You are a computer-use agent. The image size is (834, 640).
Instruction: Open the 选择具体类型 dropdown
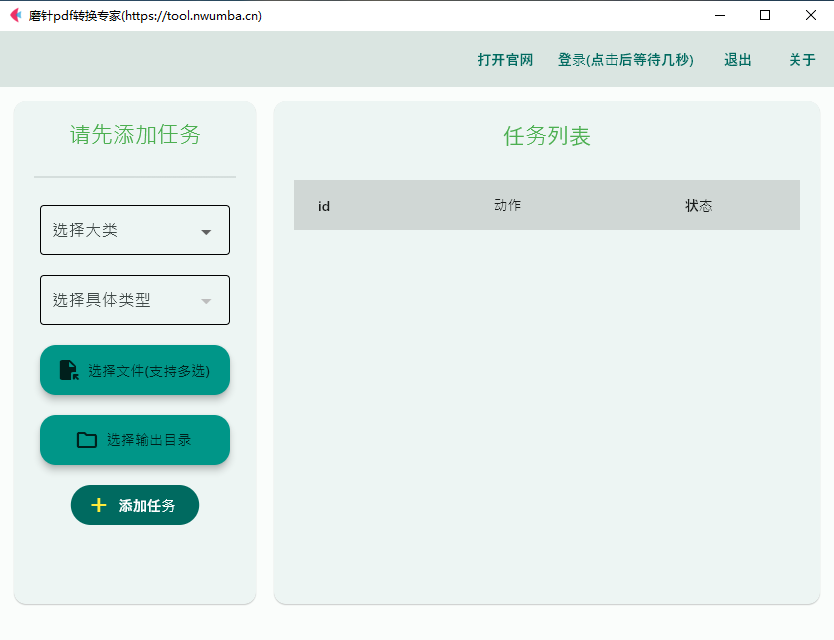[135, 300]
